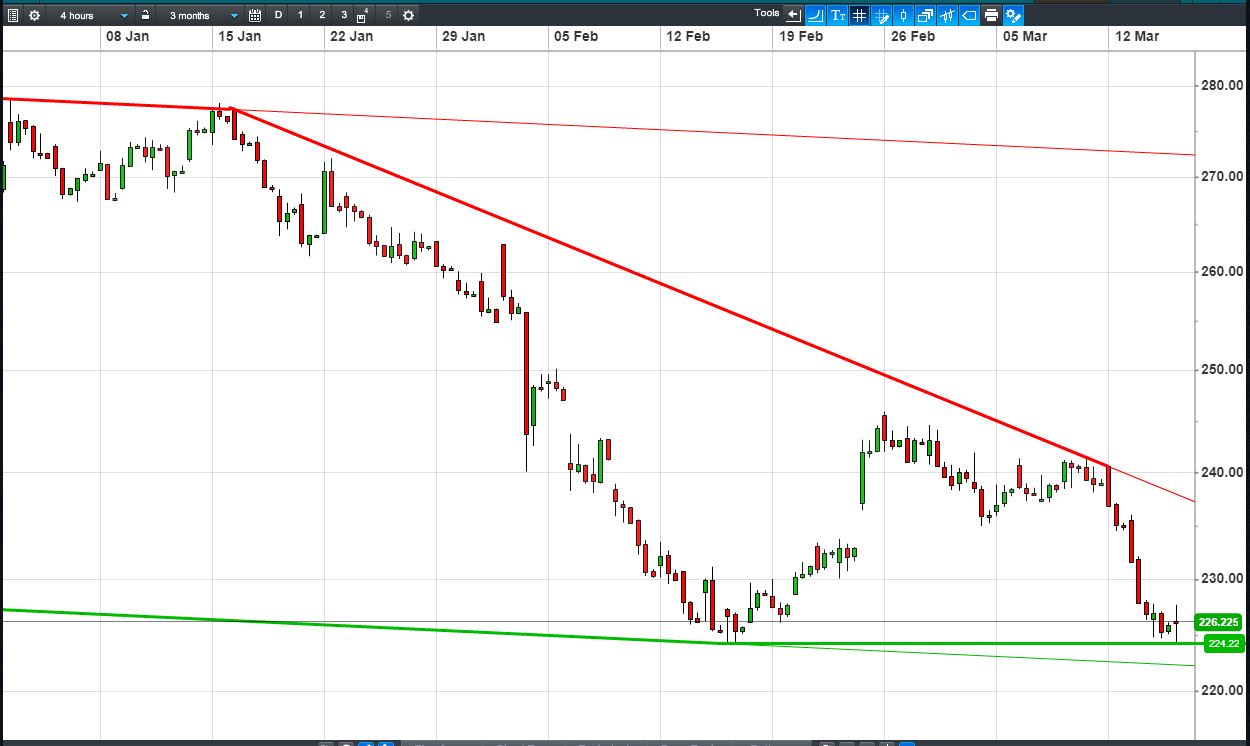Click the 230.00 price axis label

click(1222, 579)
